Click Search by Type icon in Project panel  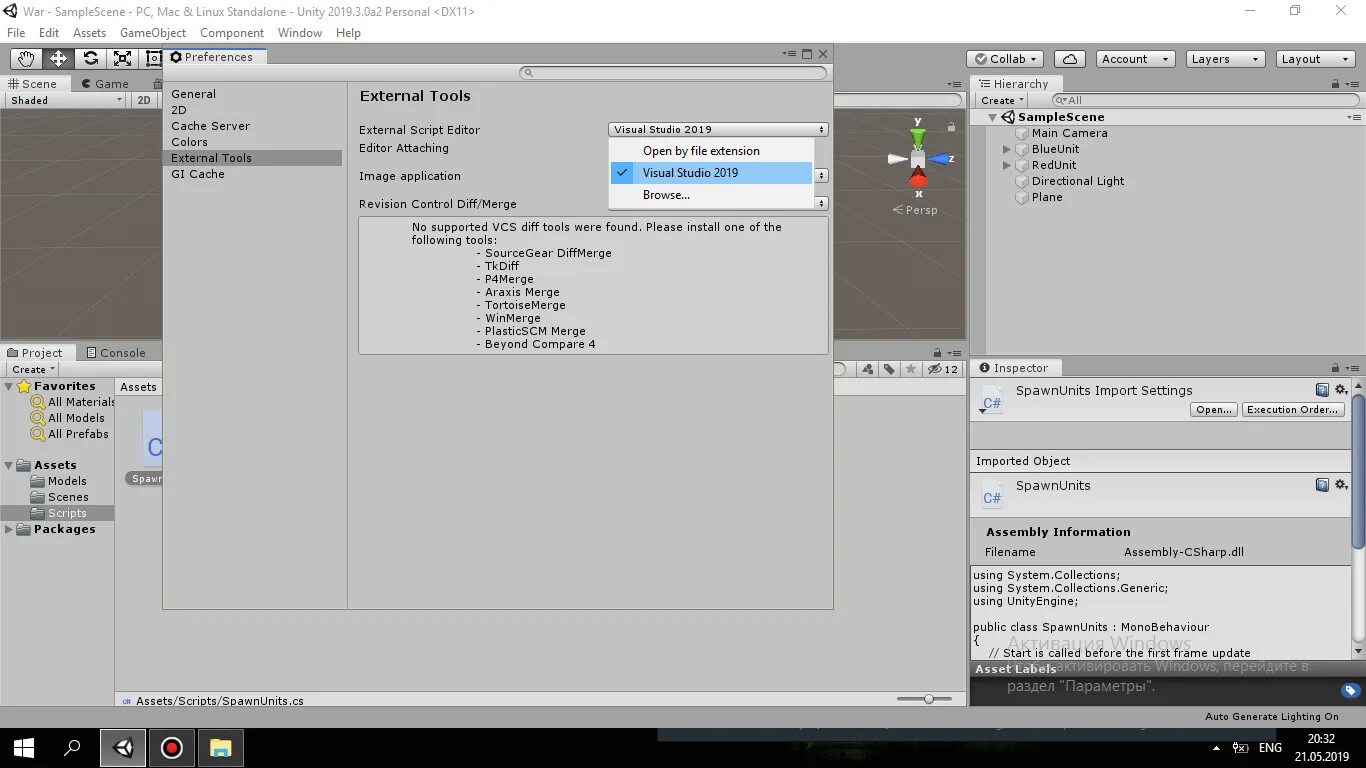867,369
